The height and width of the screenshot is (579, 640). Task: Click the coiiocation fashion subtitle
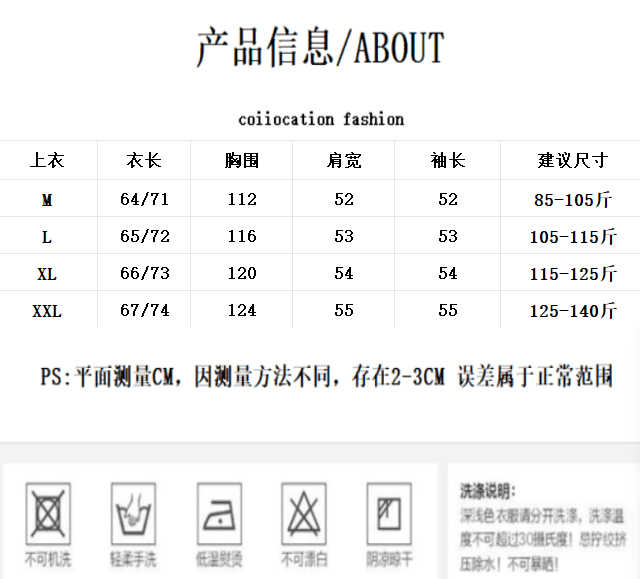tap(321, 120)
